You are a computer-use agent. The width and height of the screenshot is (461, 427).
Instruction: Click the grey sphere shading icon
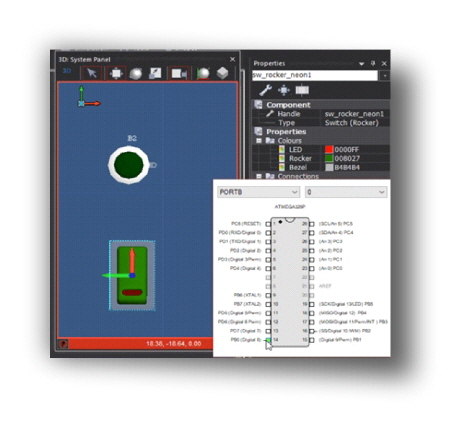tap(136, 73)
